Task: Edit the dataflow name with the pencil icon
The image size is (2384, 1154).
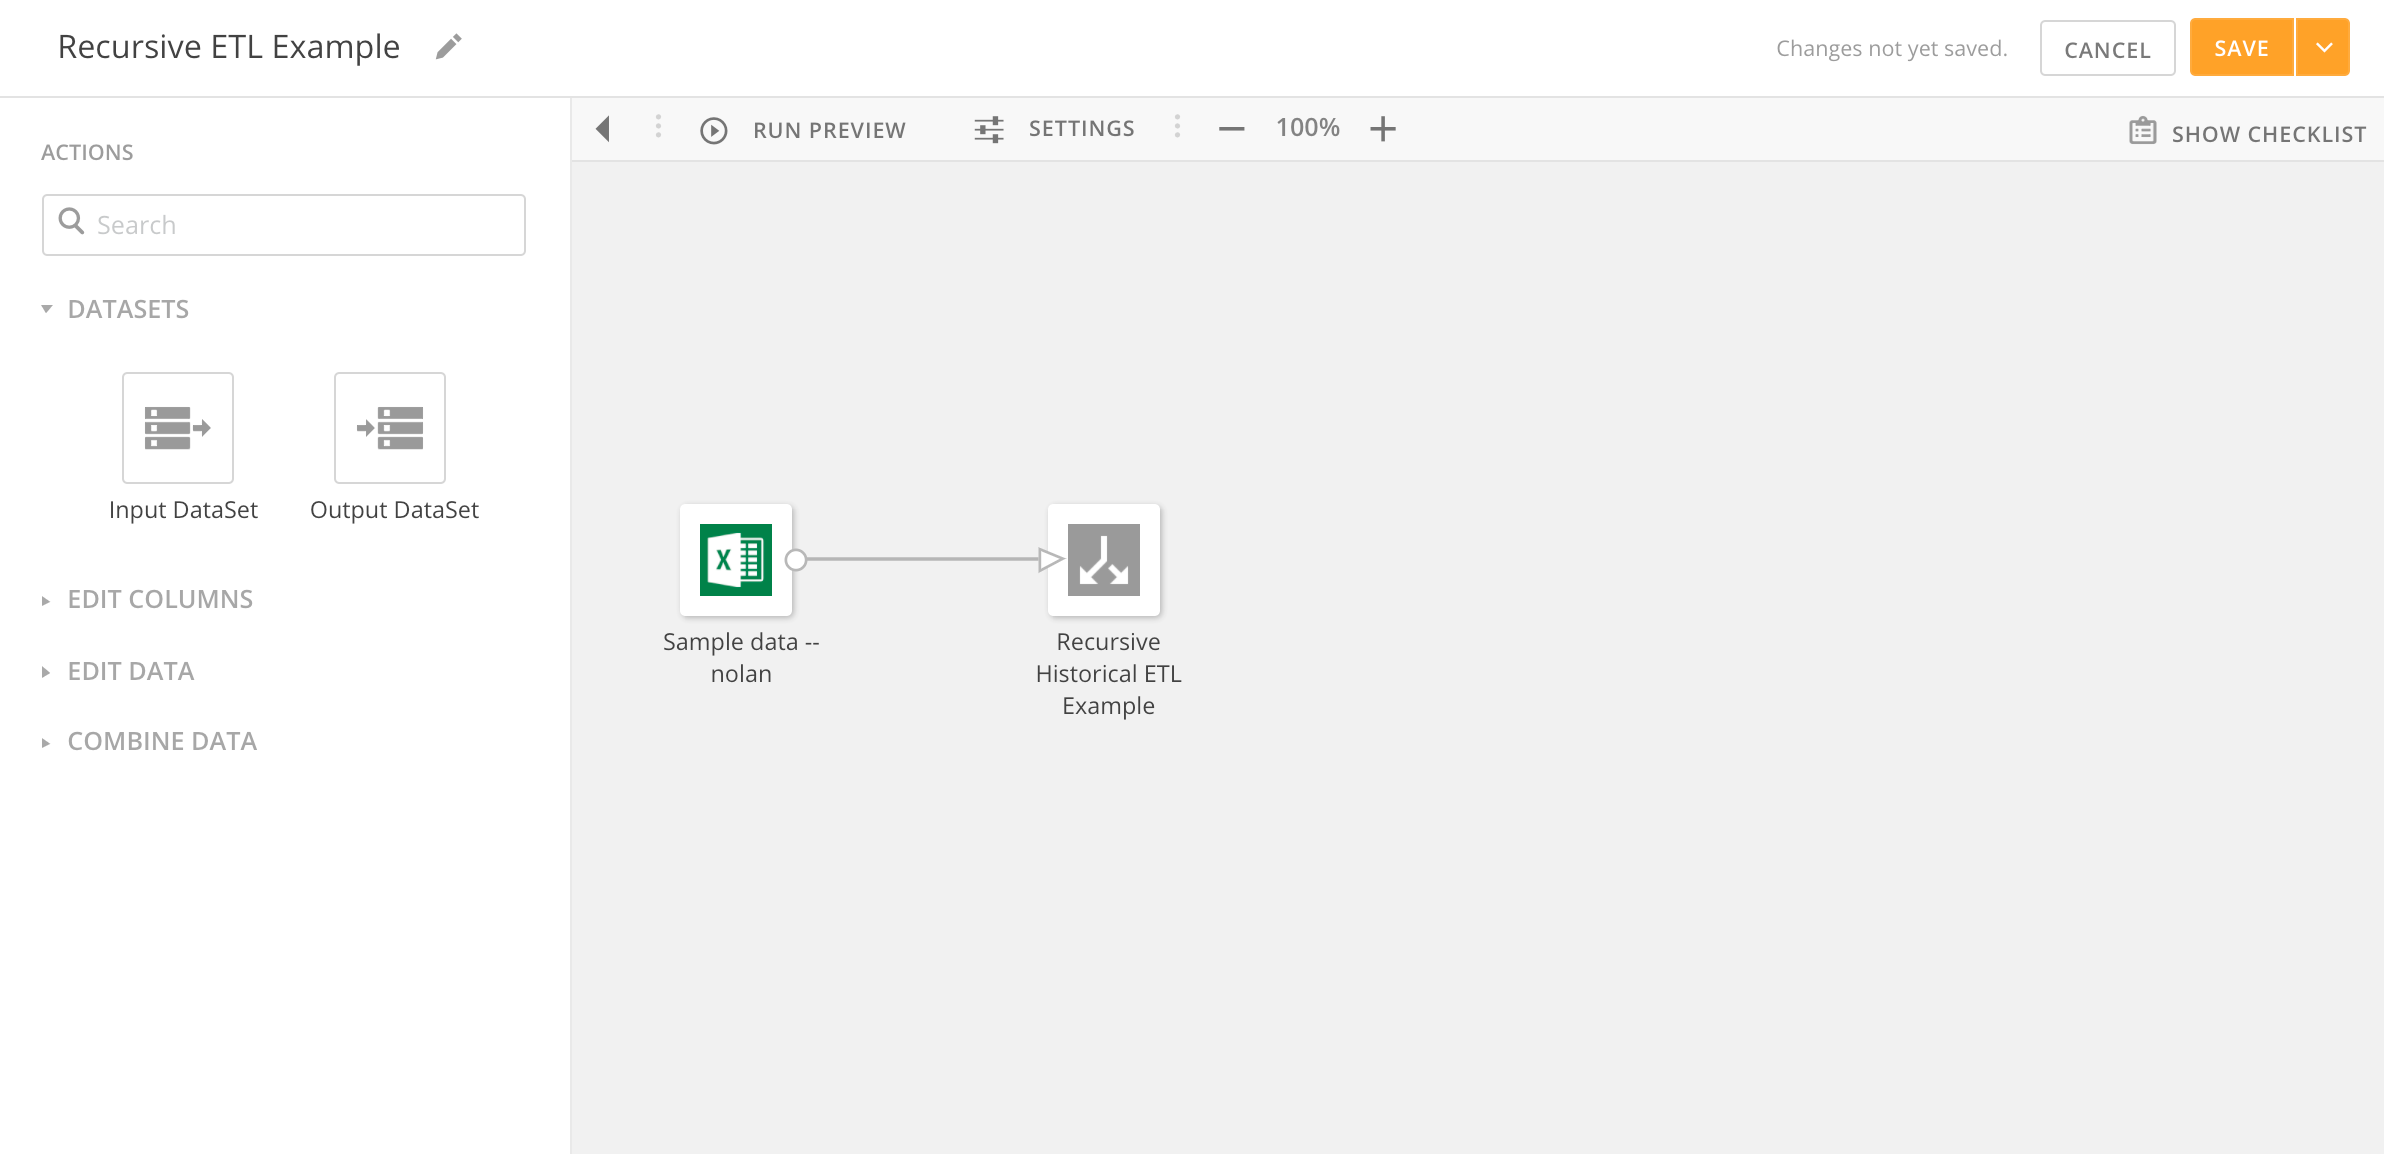Action: point(447,45)
